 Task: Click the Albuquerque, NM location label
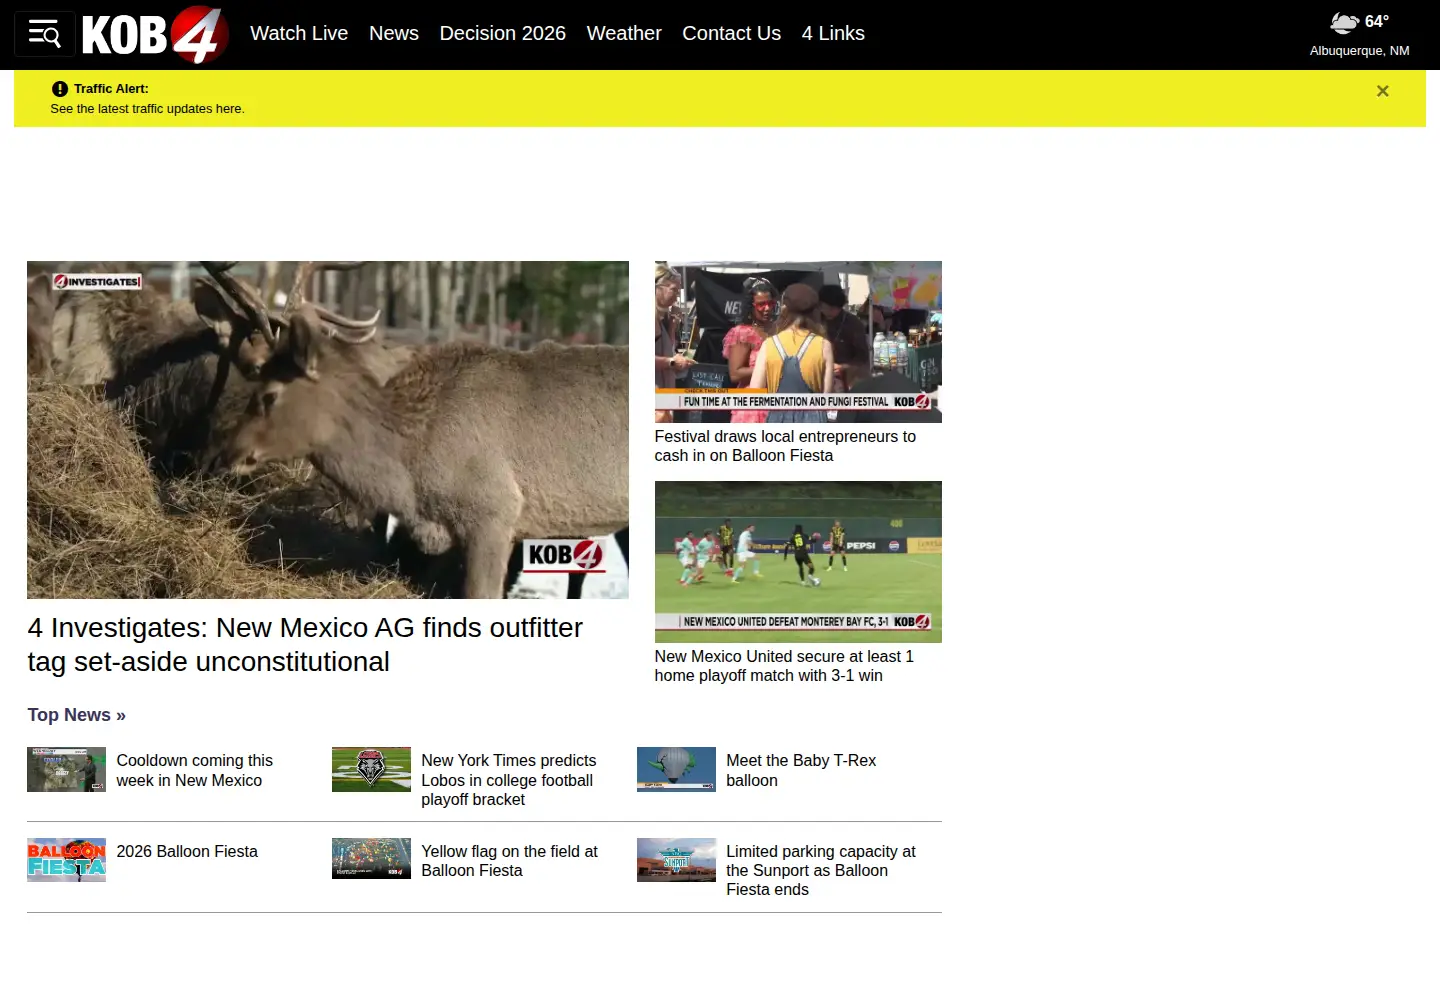[1359, 51]
